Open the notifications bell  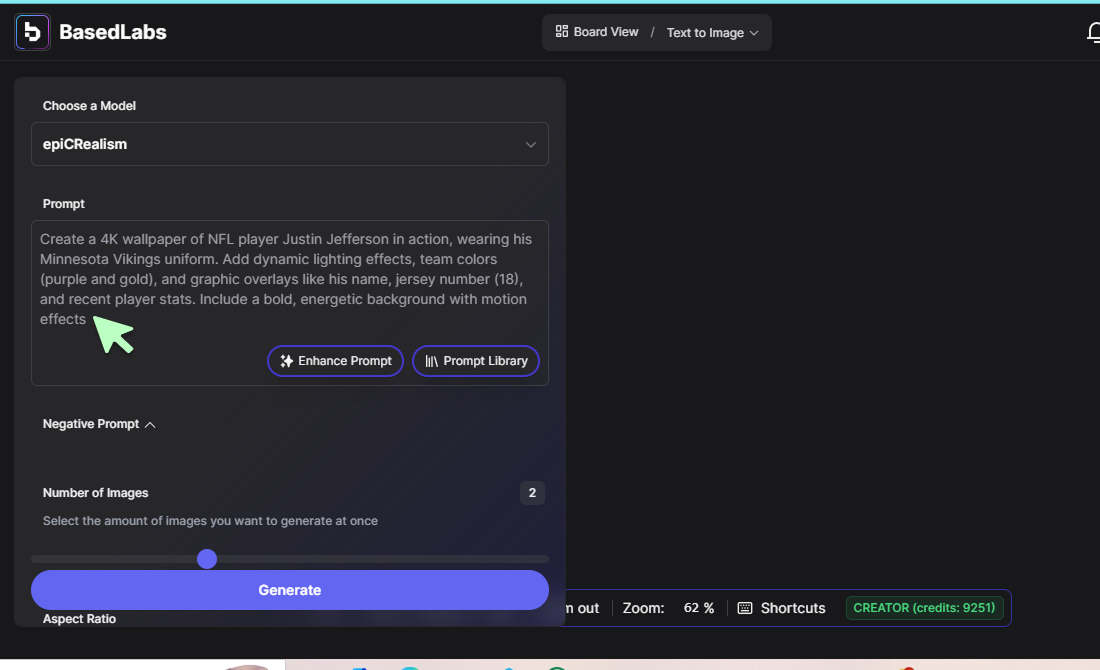tap(1094, 32)
